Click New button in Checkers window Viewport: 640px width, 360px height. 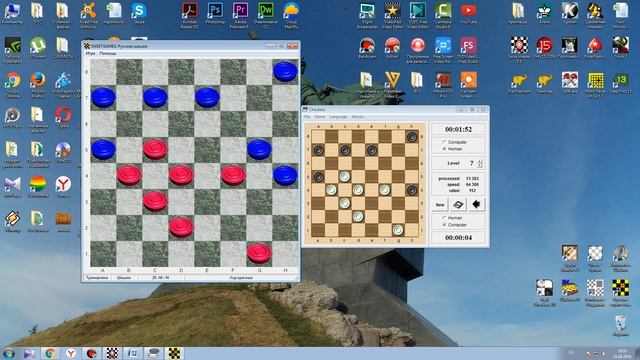(440, 204)
